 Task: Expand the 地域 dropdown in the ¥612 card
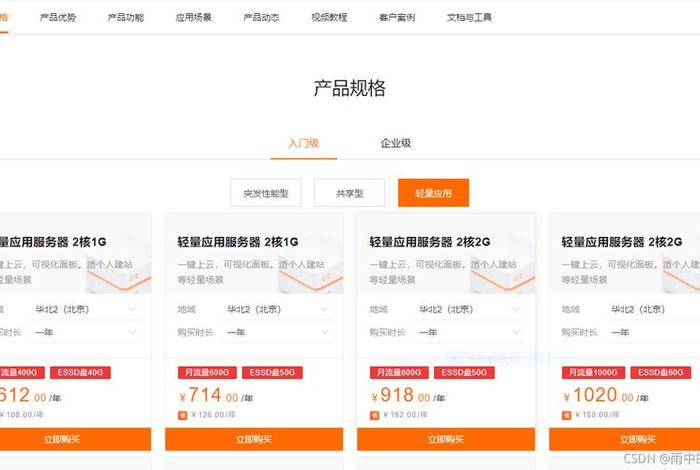click(87, 309)
